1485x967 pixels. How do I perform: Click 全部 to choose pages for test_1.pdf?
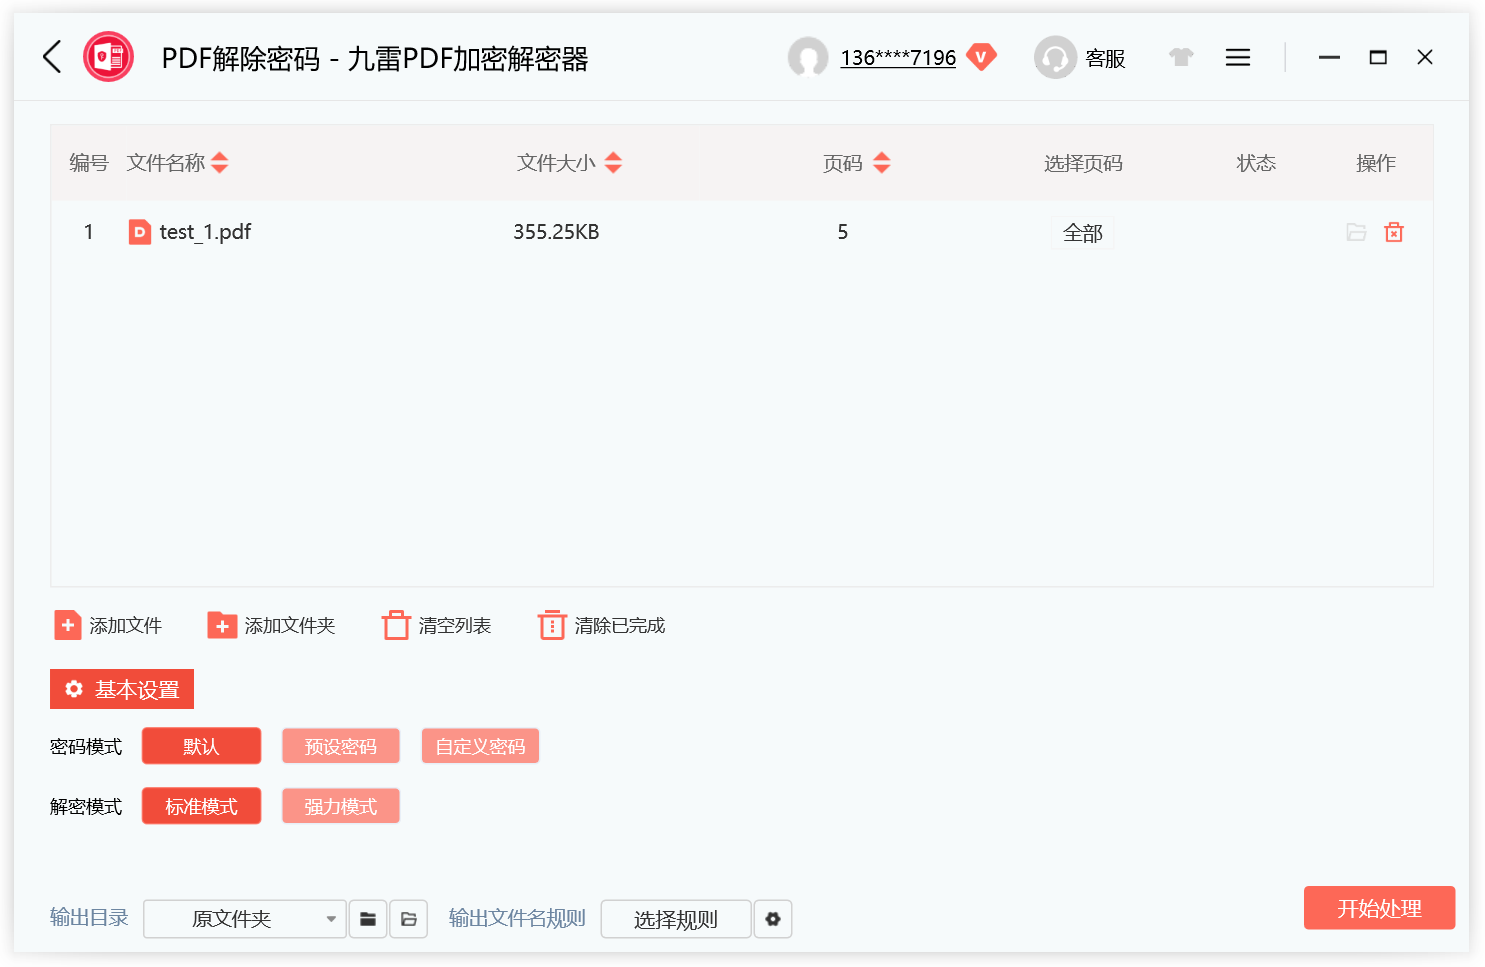tap(1083, 231)
